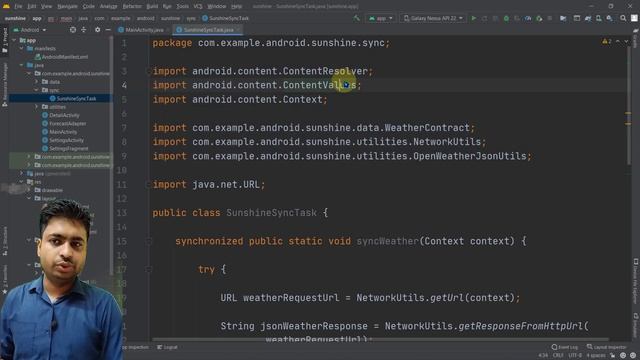Click UTF-8 encoding in status bar
The image size is (640, 360).
point(575,356)
